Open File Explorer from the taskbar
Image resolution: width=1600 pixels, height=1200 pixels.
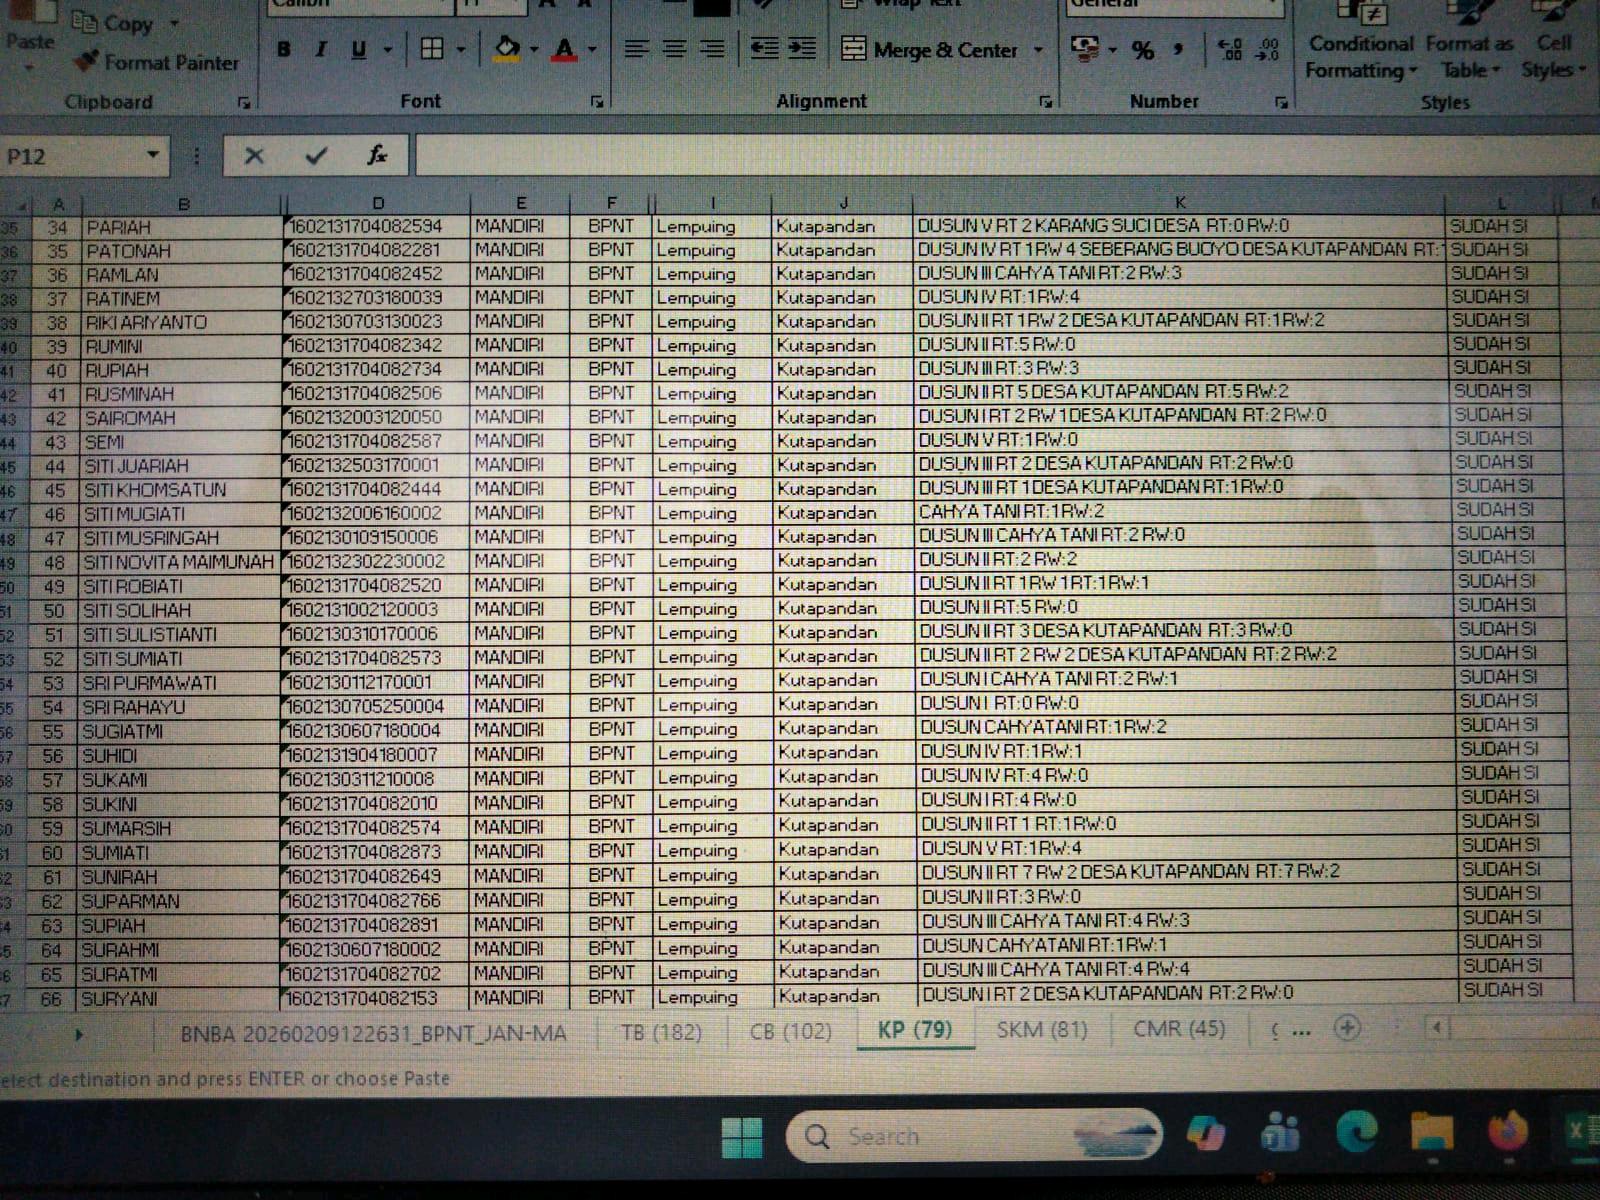(x=1432, y=1132)
